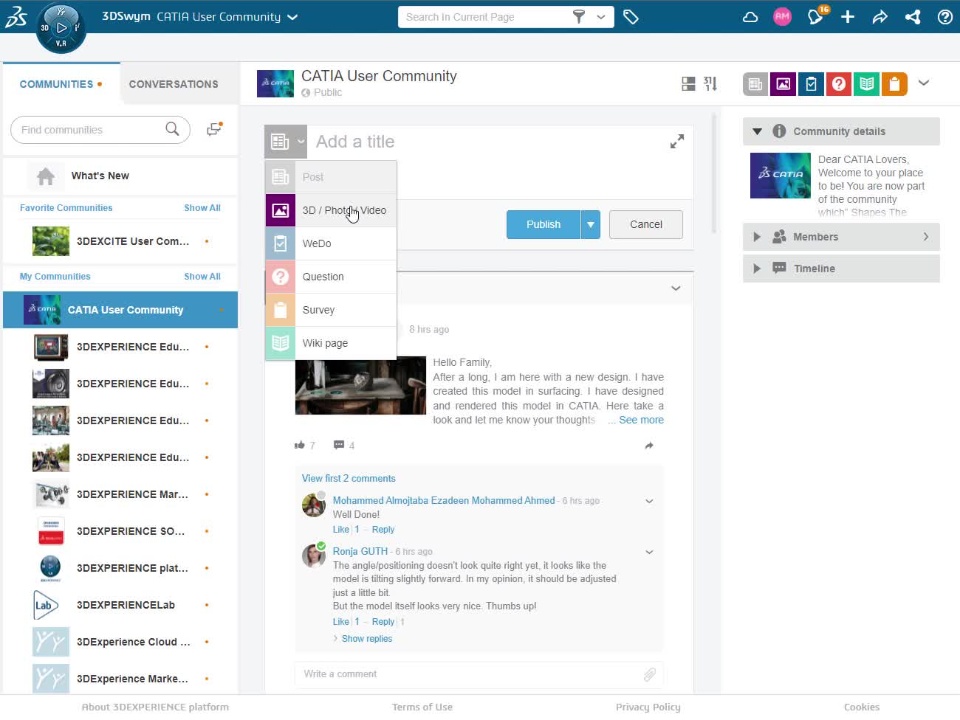
Task: Choose WeDo from the menu
Action: click(x=331, y=243)
